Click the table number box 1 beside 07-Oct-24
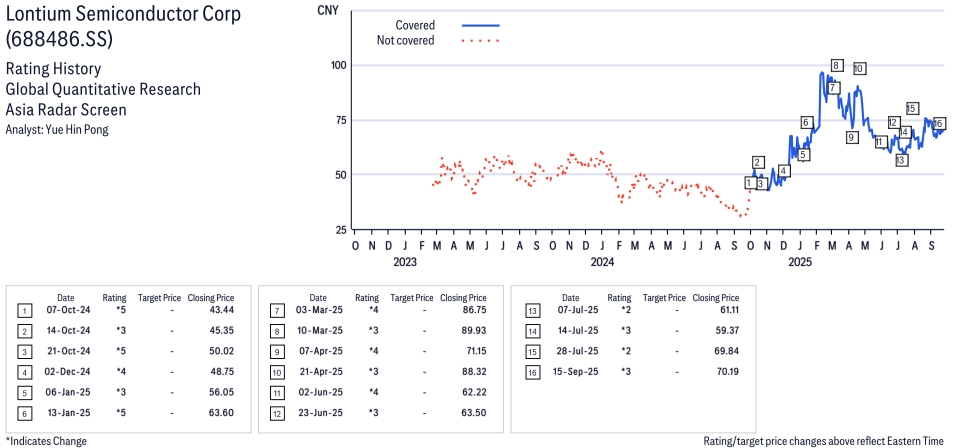The width and height of the screenshot is (955, 448). 23,312
